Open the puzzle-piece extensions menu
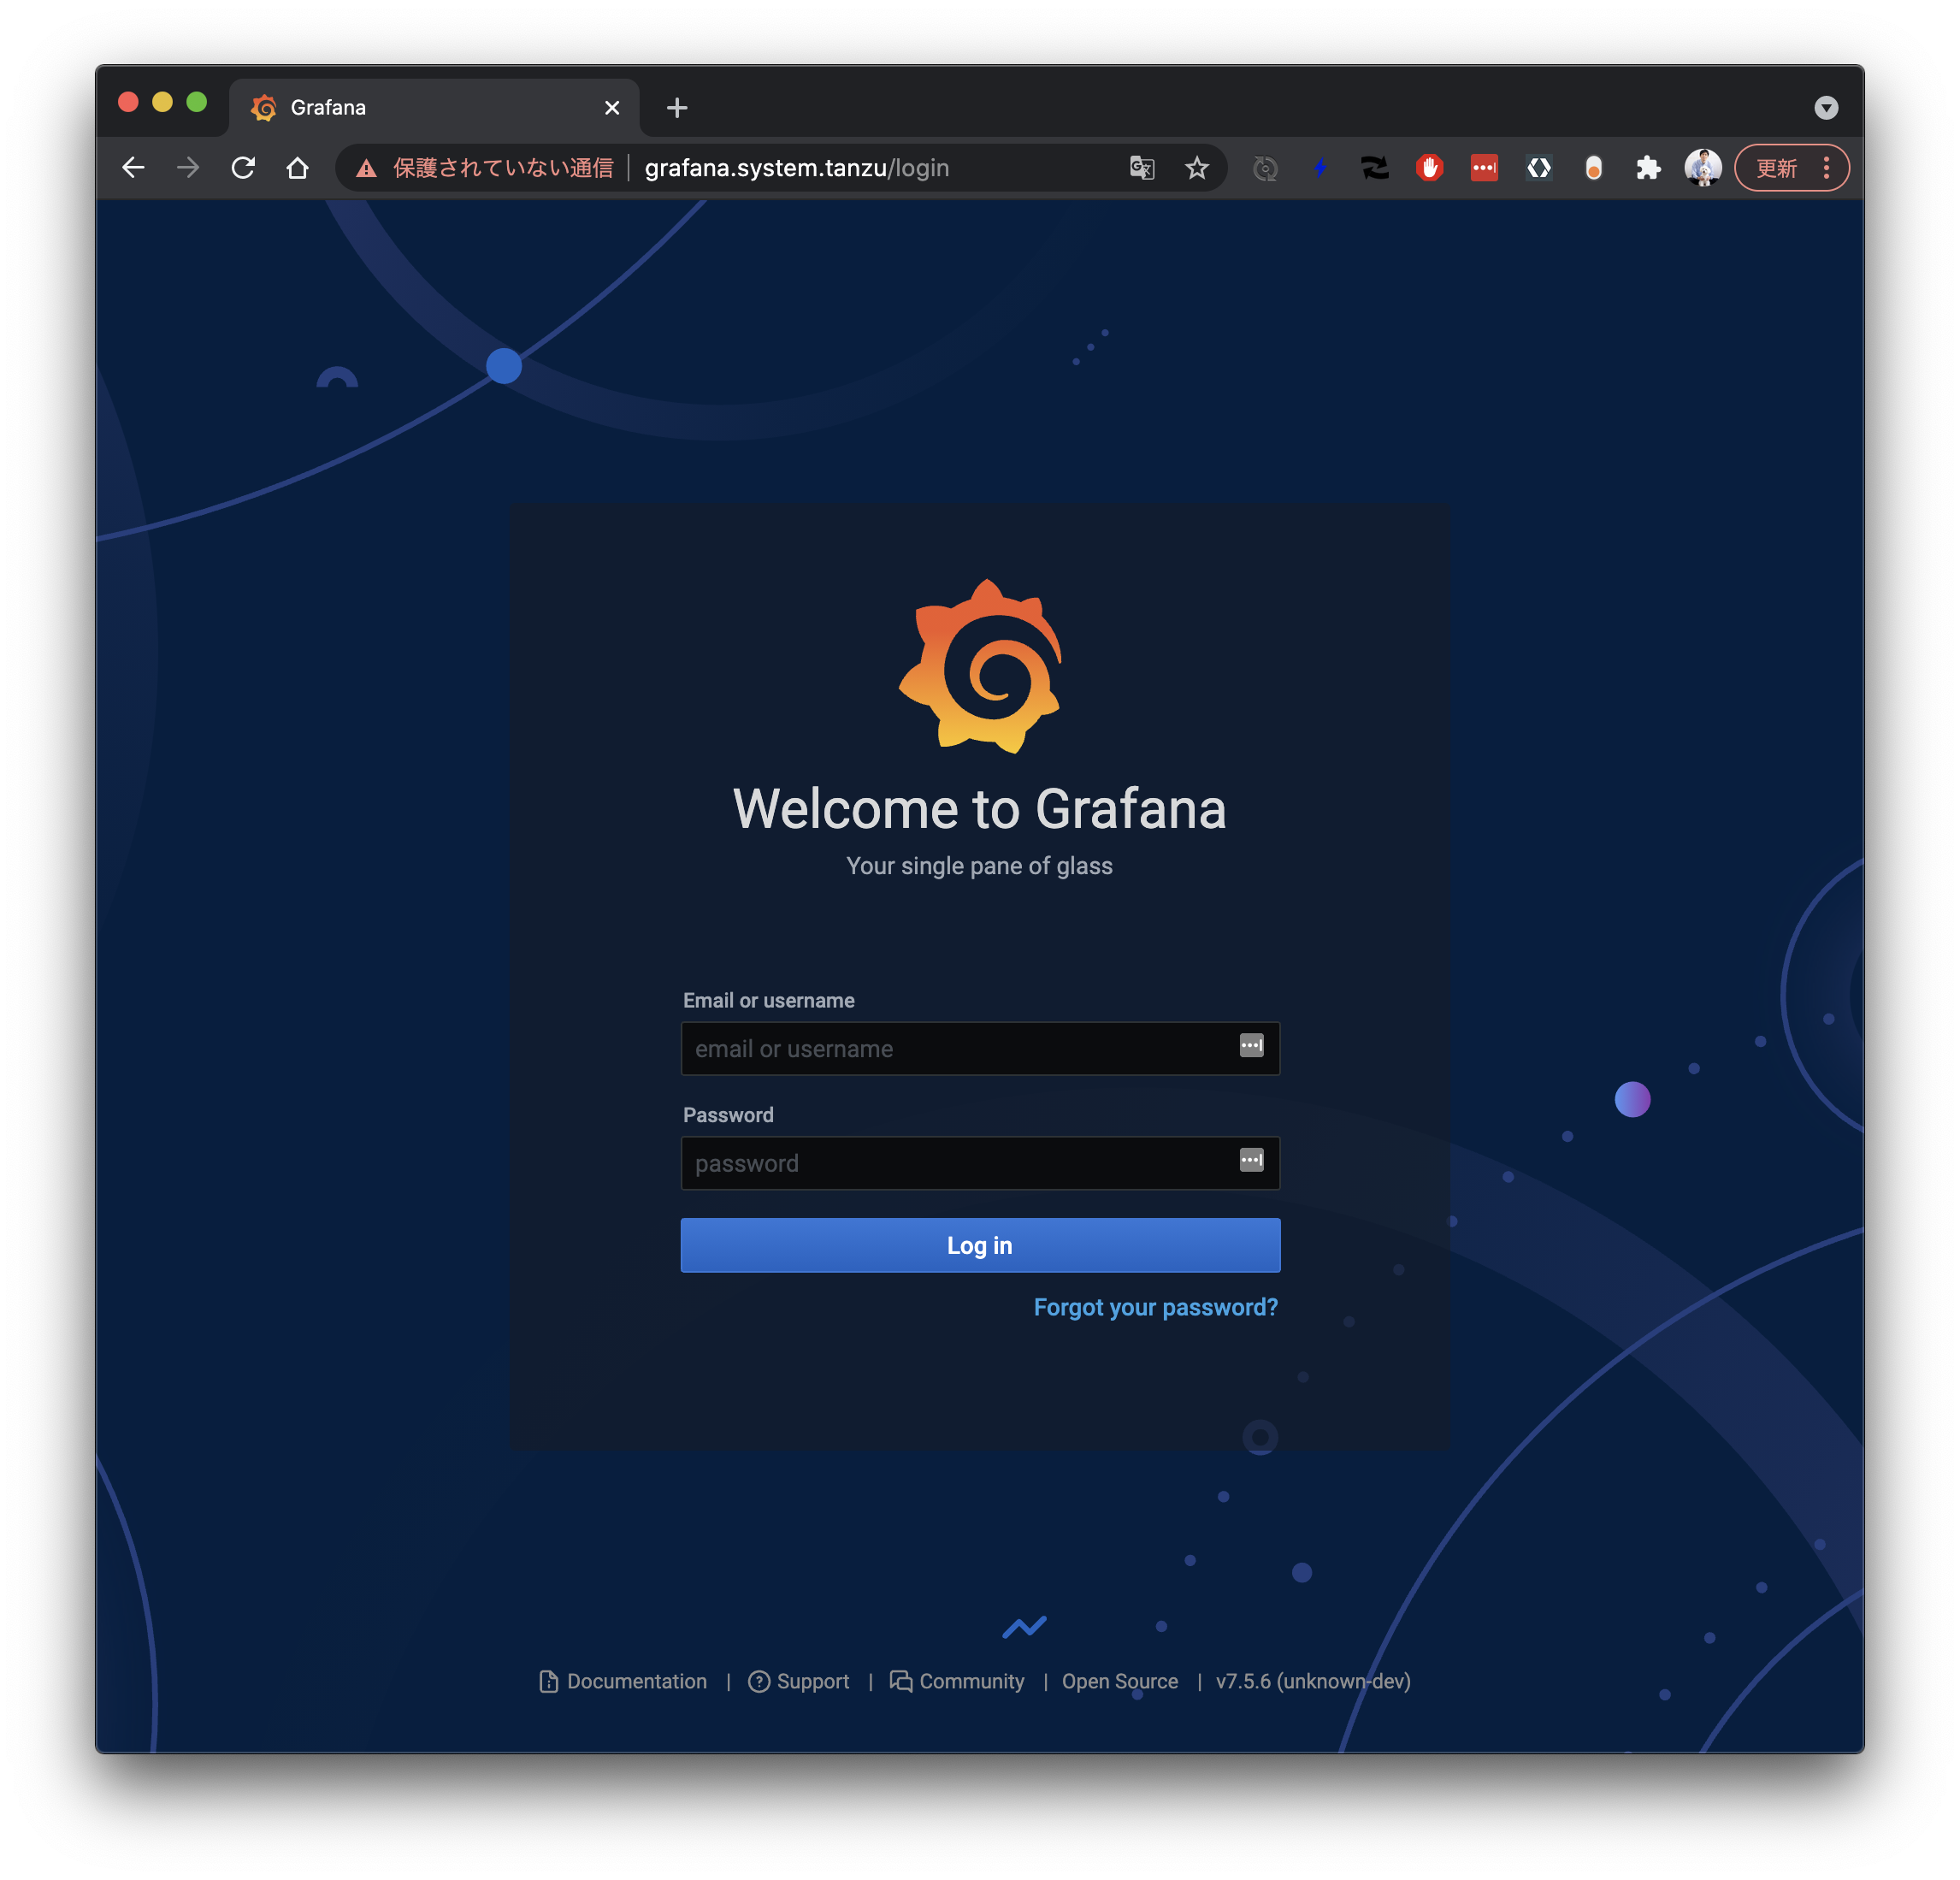The width and height of the screenshot is (1960, 1880). click(x=1648, y=168)
